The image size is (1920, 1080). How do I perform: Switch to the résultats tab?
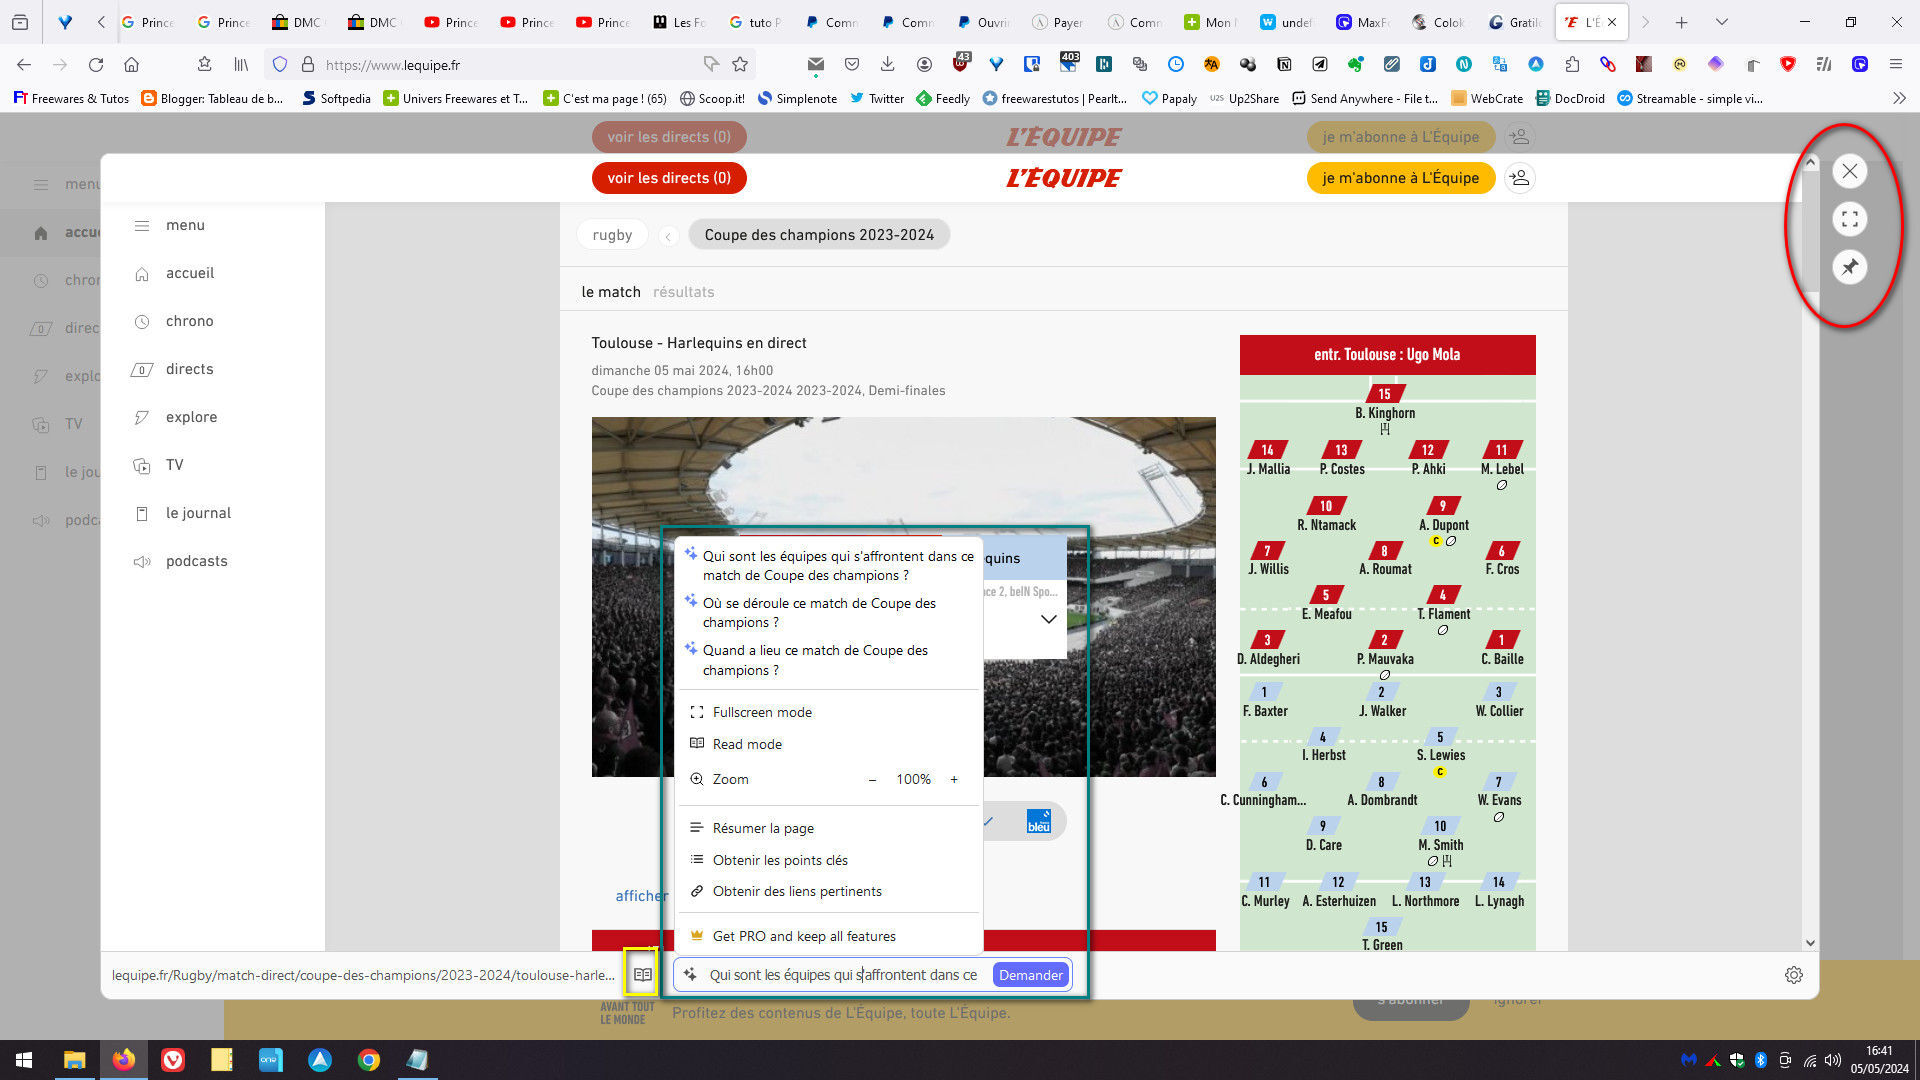(683, 292)
